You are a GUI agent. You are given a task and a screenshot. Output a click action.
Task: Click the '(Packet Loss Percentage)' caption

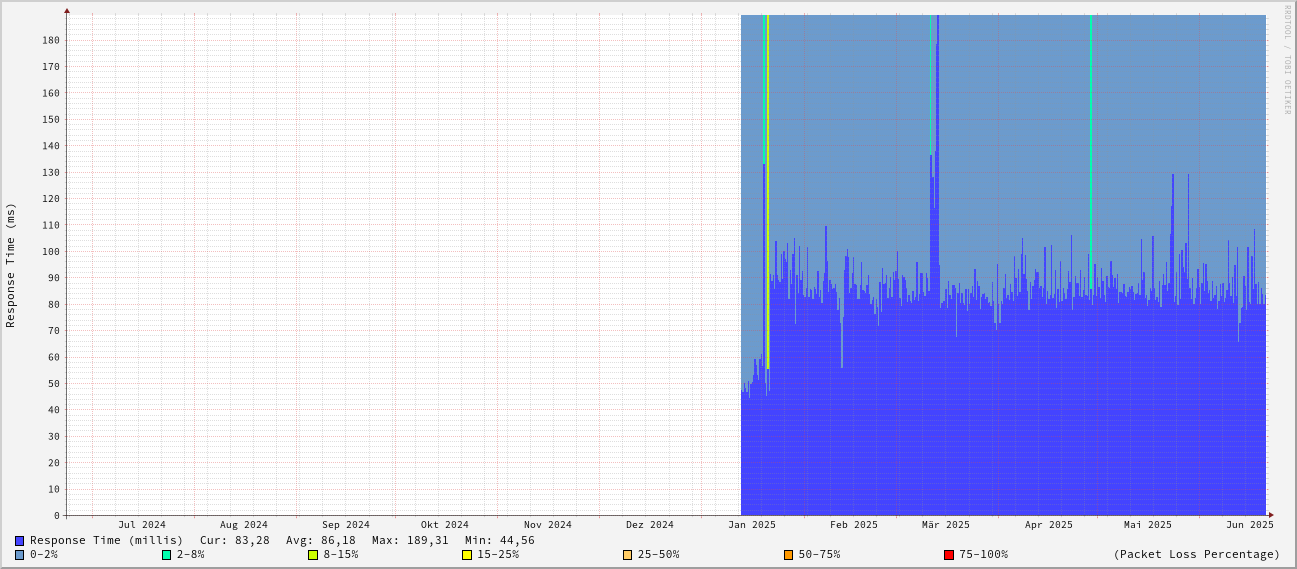click(x=1196, y=555)
